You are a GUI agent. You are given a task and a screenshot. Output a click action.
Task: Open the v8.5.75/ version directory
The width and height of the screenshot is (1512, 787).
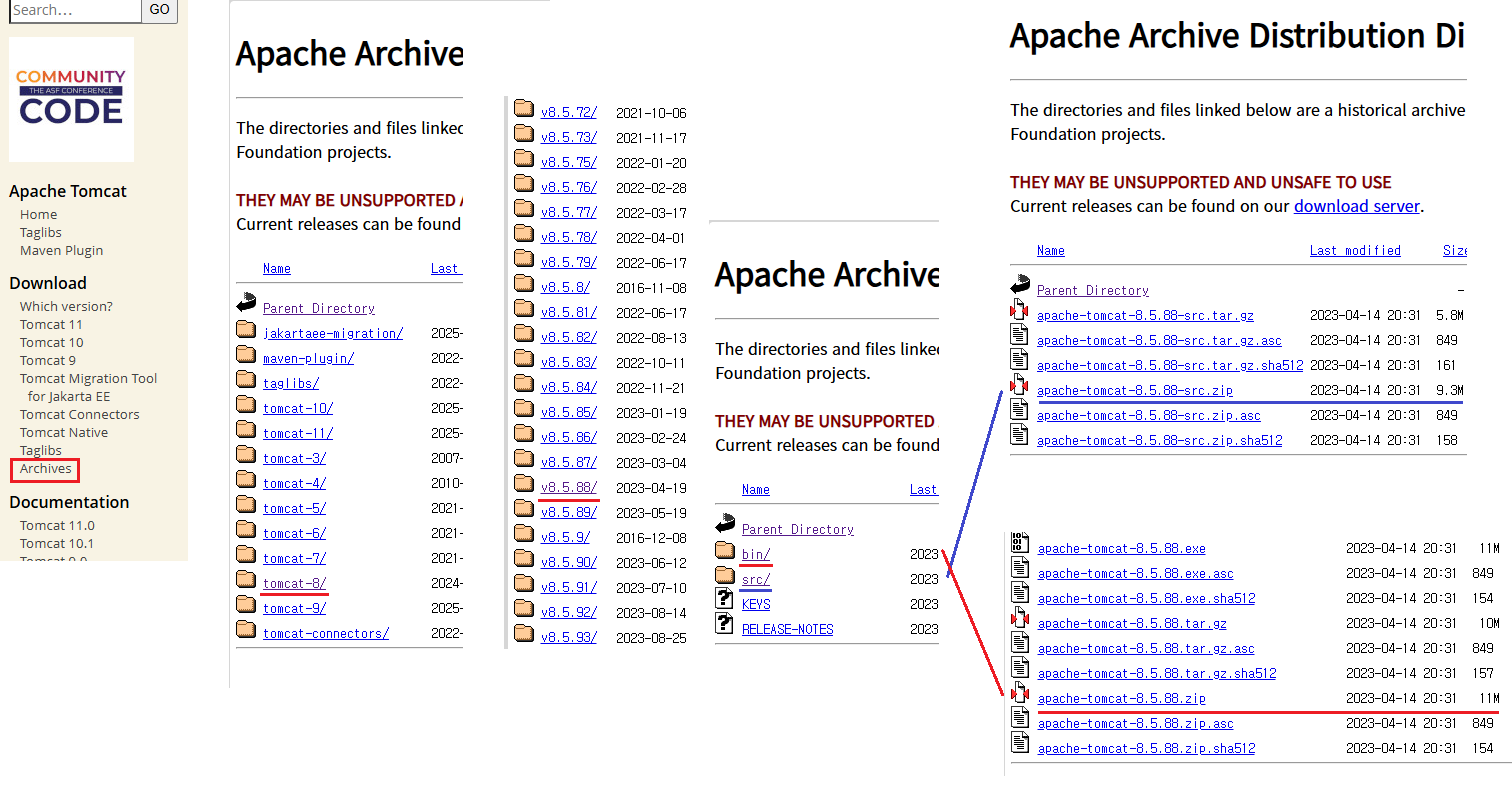coord(569,163)
